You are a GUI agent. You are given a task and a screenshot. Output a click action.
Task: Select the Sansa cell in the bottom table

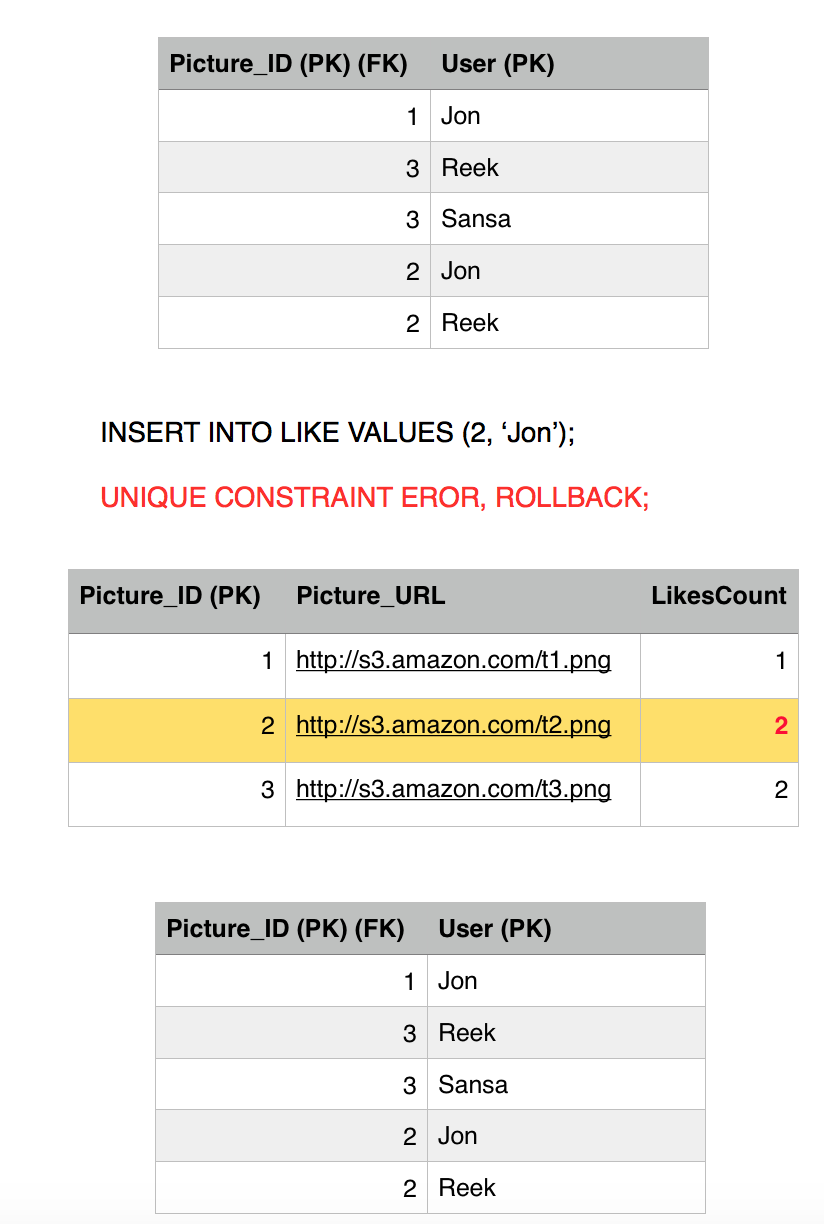click(x=473, y=1085)
